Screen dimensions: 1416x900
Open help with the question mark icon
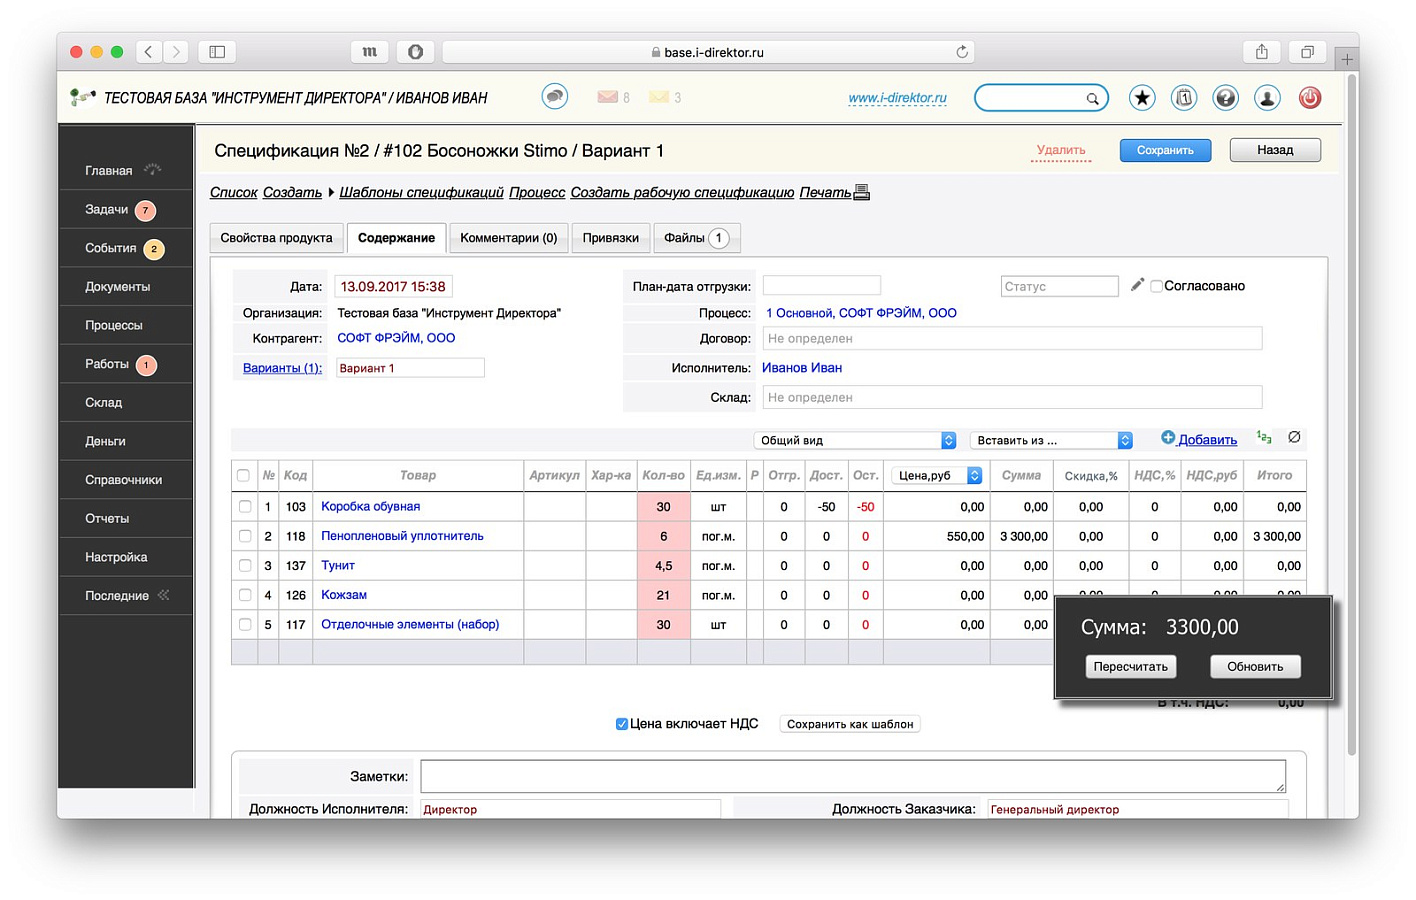click(x=1225, y=97)
